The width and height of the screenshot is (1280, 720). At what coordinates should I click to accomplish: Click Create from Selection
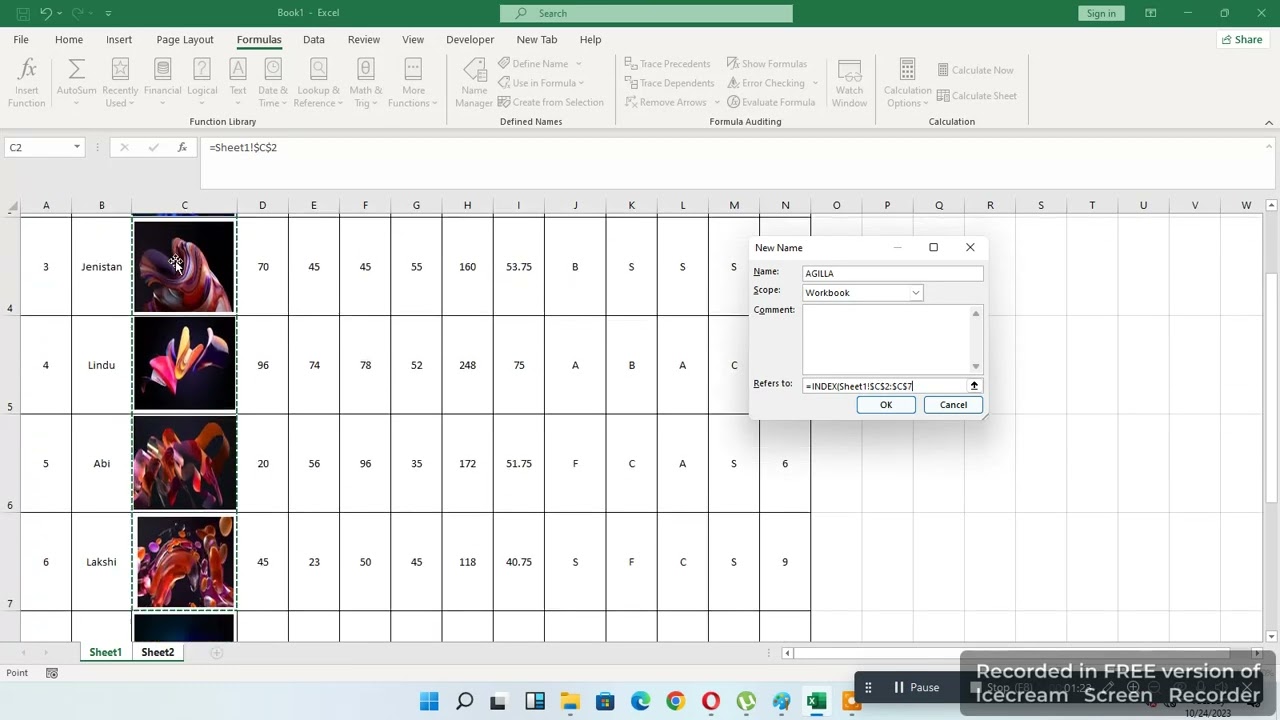click(x=551, y=102)
